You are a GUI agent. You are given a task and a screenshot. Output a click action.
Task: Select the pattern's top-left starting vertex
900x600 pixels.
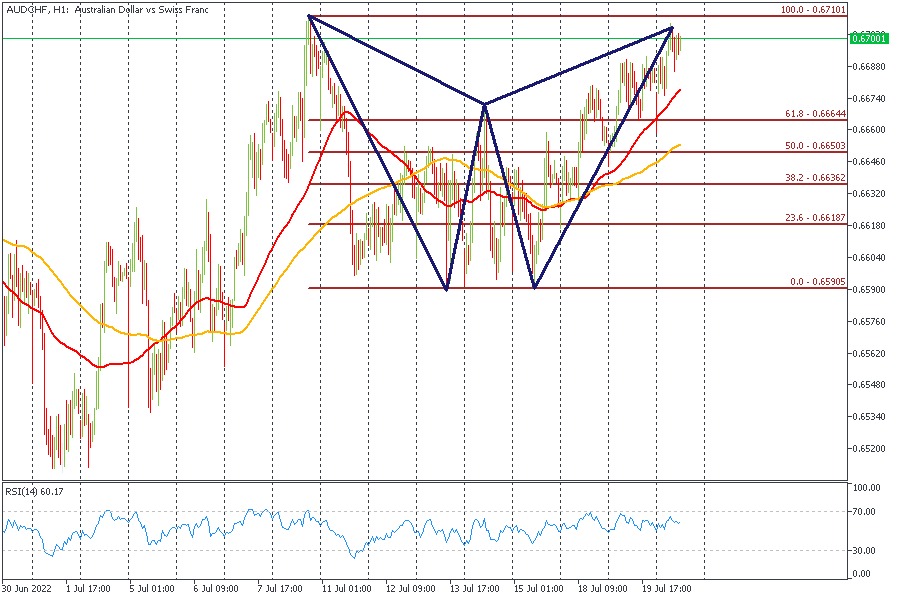coord(309,16)
